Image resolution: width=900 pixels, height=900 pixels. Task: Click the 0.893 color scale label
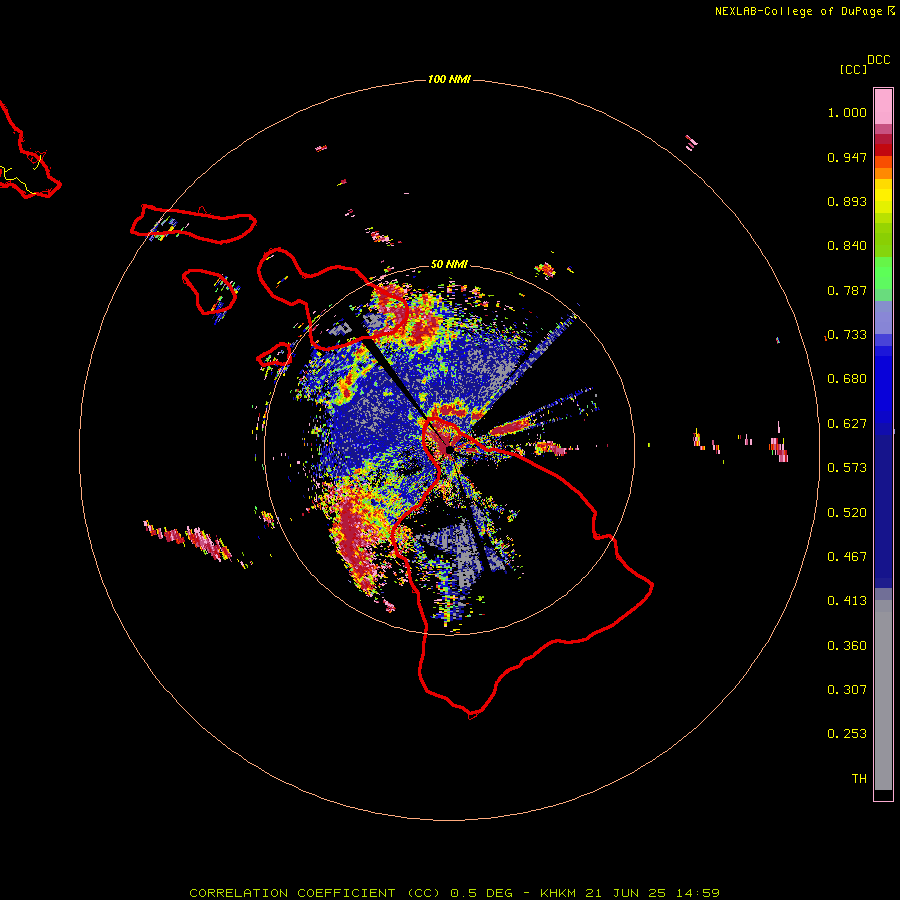847,201
